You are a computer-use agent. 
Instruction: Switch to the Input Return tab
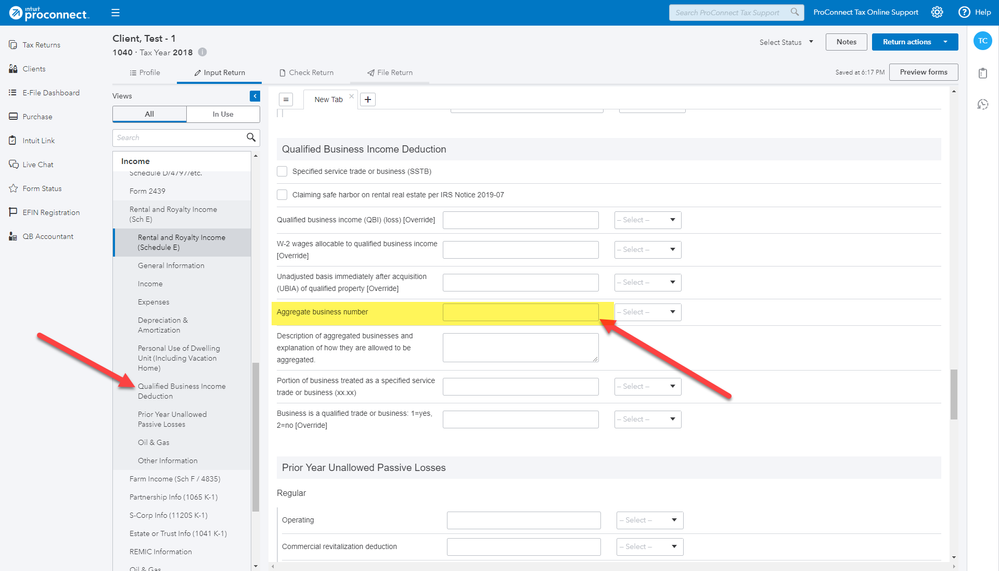pyautogui.click(x=220, y=73)
